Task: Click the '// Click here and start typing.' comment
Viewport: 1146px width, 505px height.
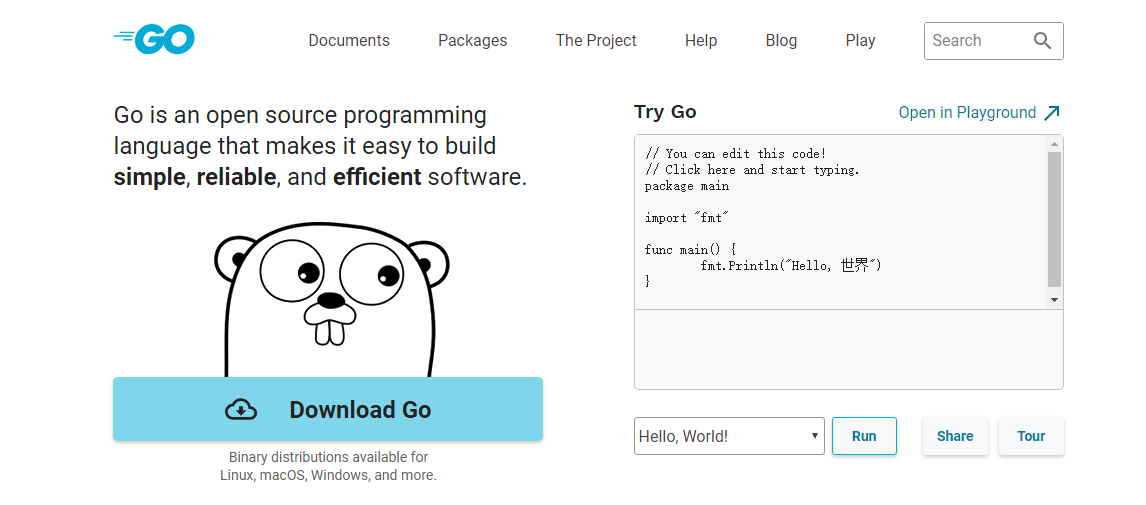Action: 753,170
